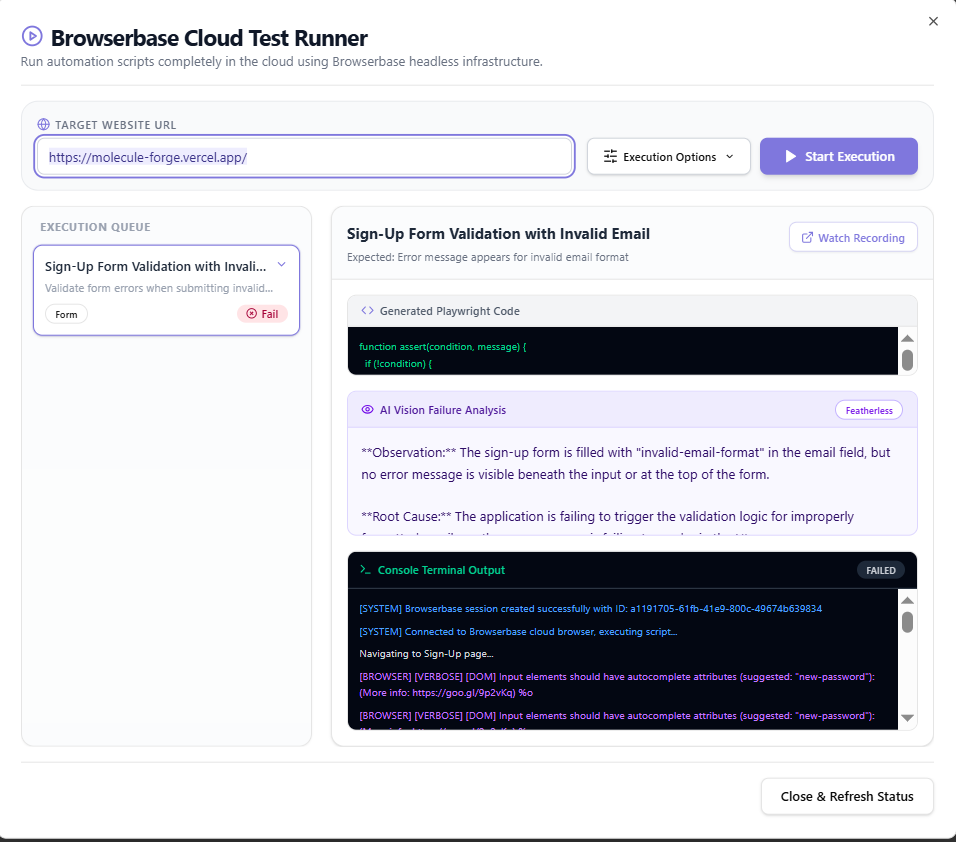Click the Console Terminal Output title
This screenshot has width=956, height=842.
click(x=441, y=570)
